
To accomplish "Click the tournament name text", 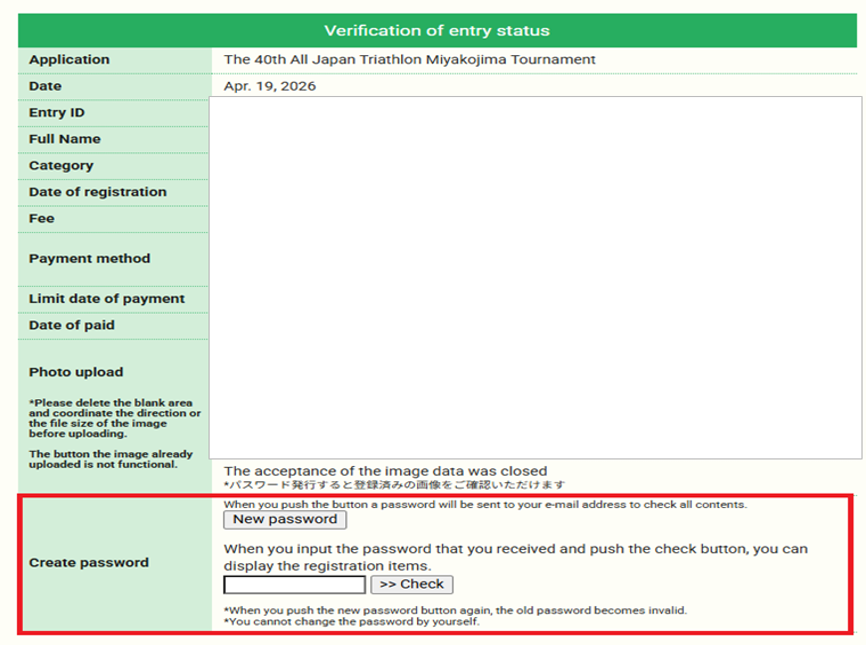I will pos(409,60).
